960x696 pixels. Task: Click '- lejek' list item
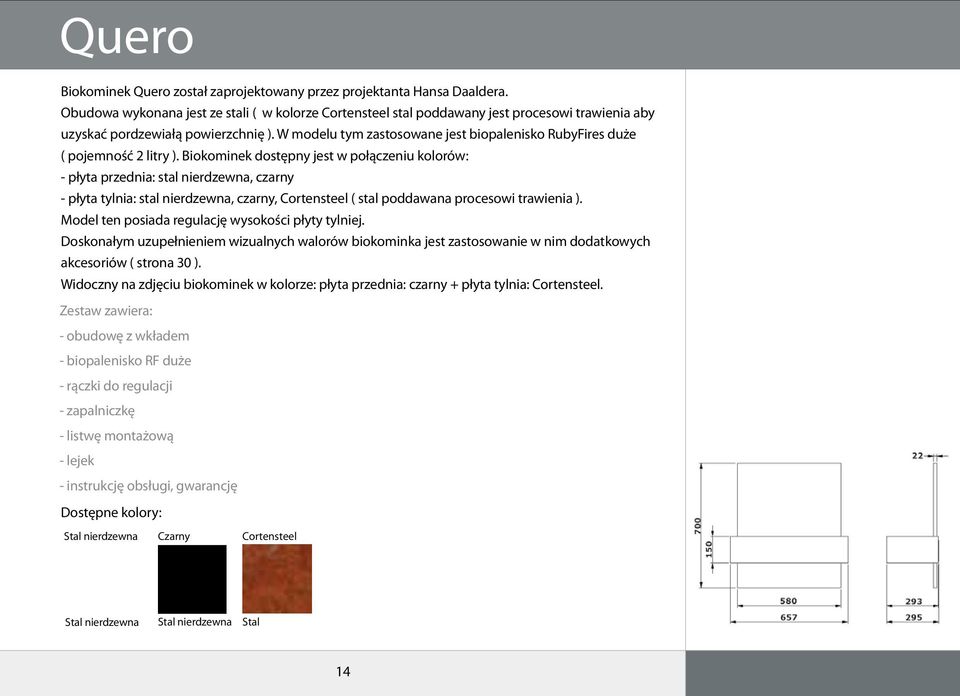click(x=77, y=461)
